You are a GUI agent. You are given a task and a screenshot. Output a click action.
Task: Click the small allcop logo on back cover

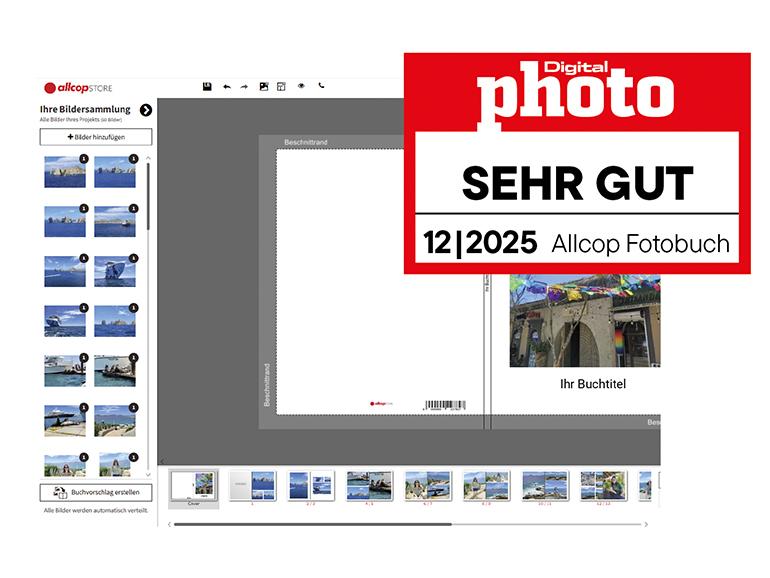point(381,404)
